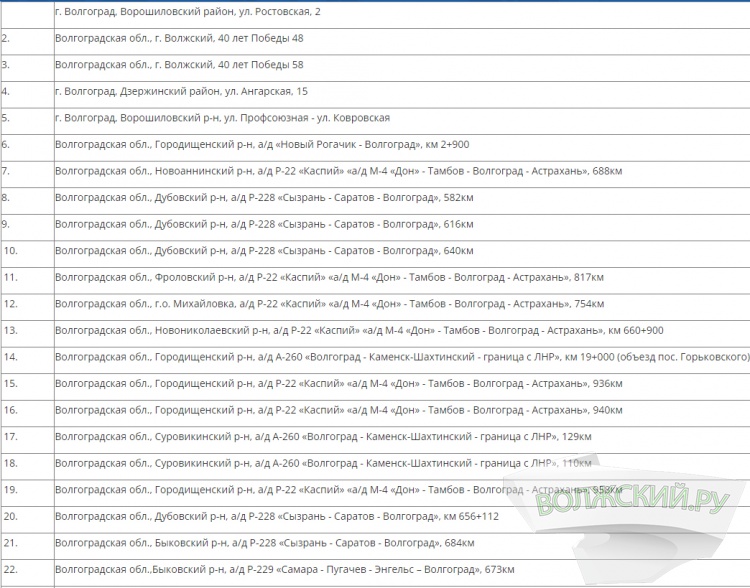This screenshot has height=588, width=750.
Task: Click the 40 лет Победы 48 address
Action: tap(180, 38)
